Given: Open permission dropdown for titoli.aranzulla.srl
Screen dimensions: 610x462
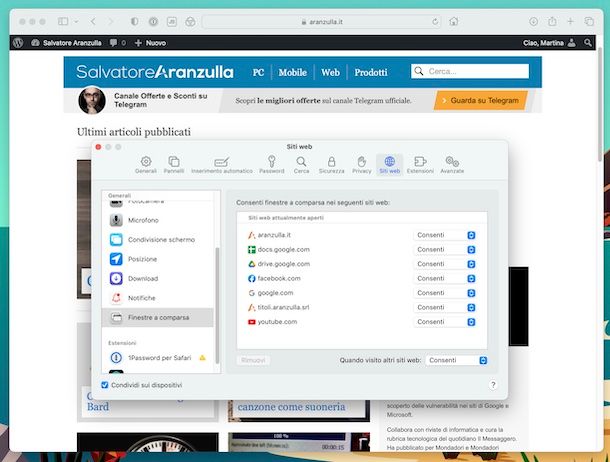Looking at the screenshot, I should pos(444,307).
